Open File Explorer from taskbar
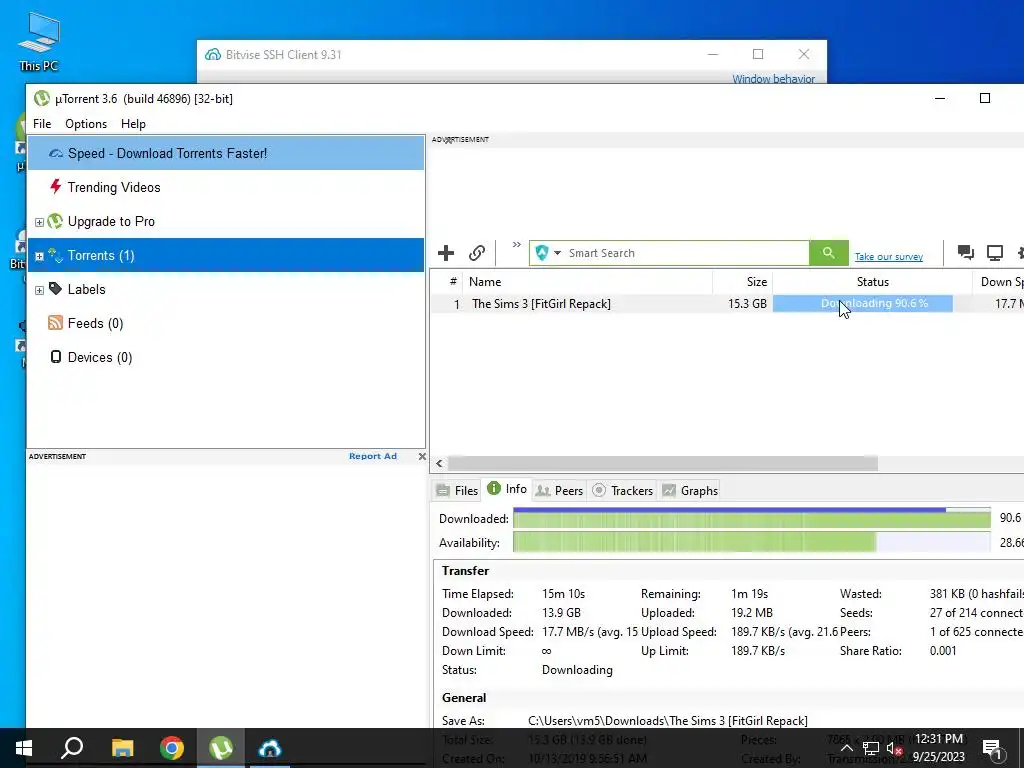The width and height of the screenshot is (1024, 768). click(122, 748)
